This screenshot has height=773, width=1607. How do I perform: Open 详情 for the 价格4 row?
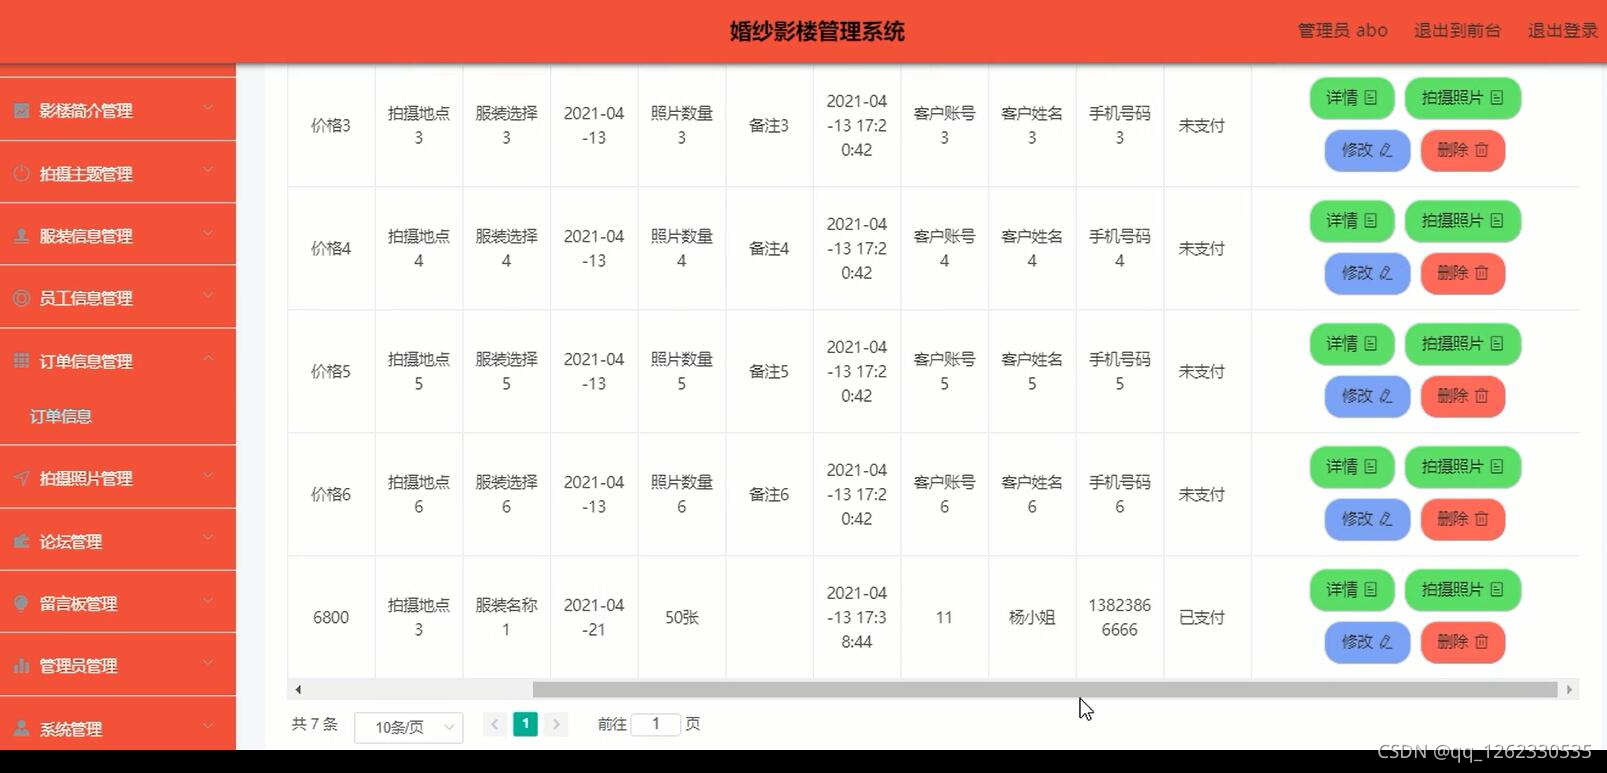[1351, 221]
